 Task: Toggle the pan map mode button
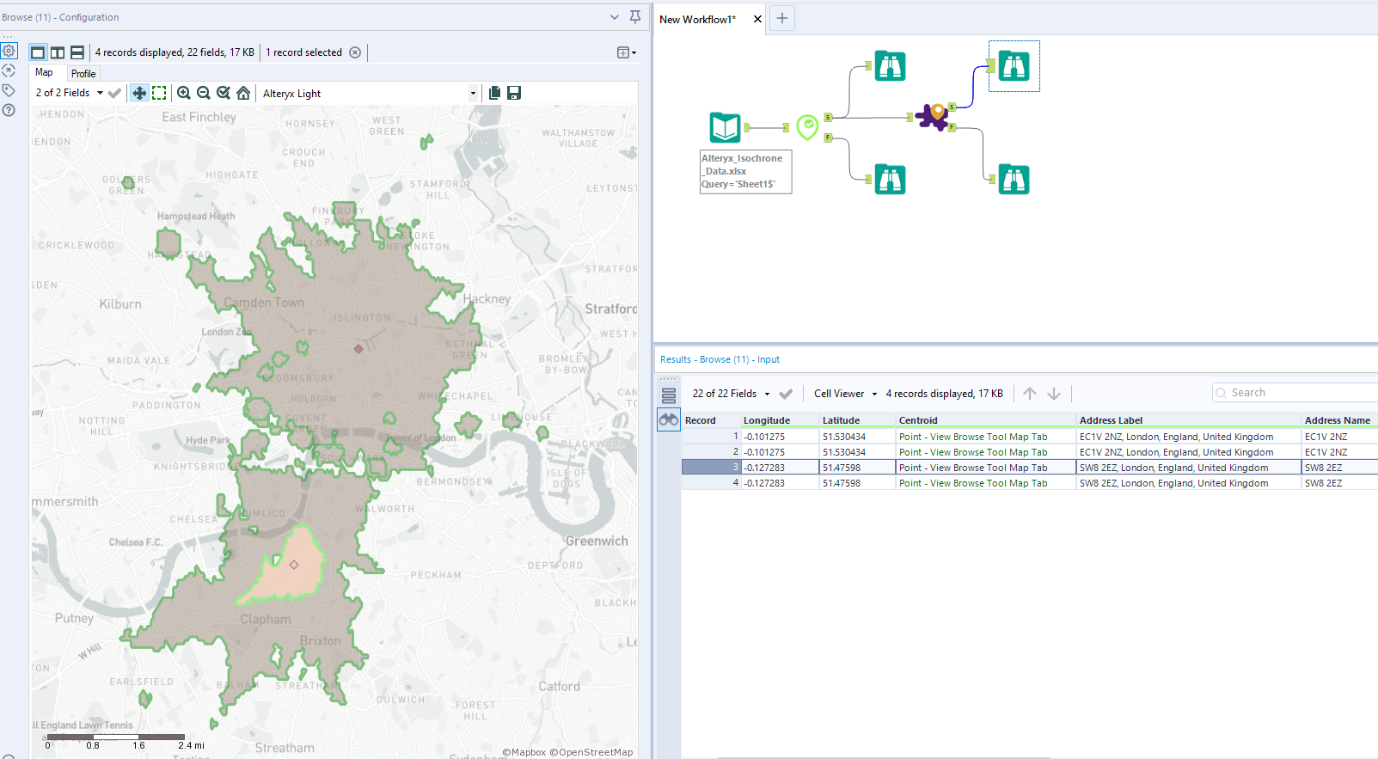[139, 93]
